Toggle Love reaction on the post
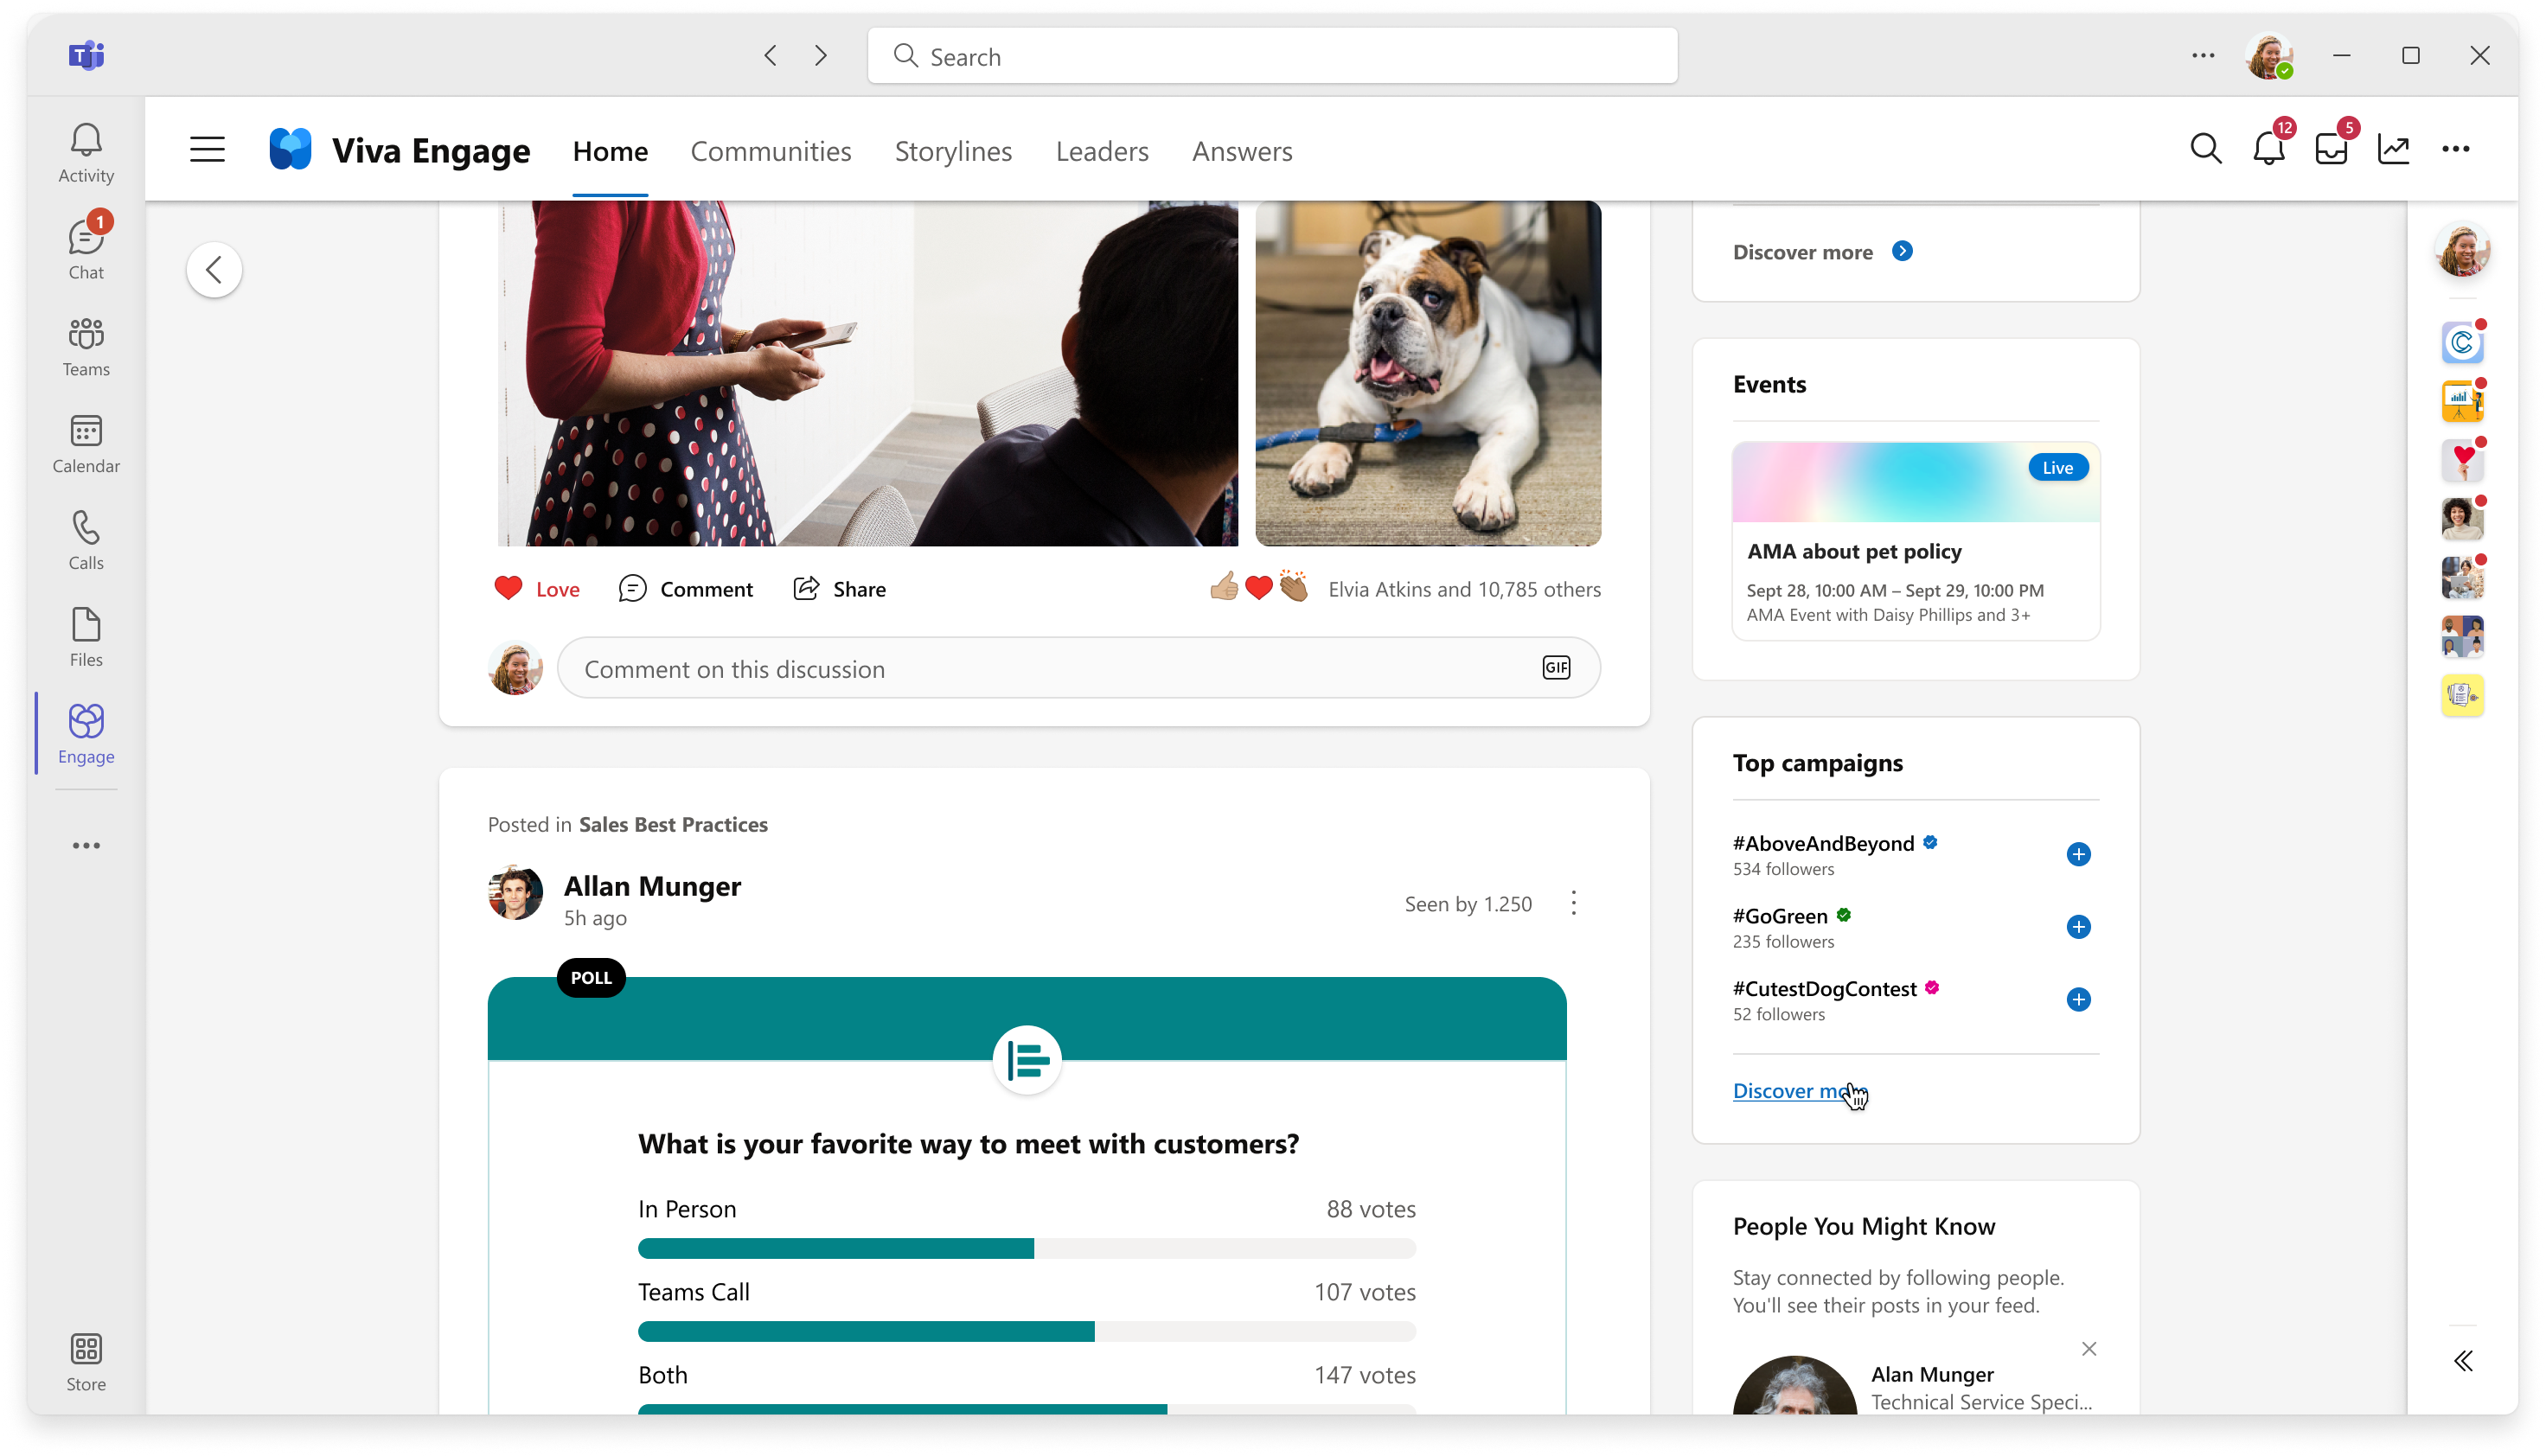Screen dimensions: 2546x1456 tap(537, 587)
